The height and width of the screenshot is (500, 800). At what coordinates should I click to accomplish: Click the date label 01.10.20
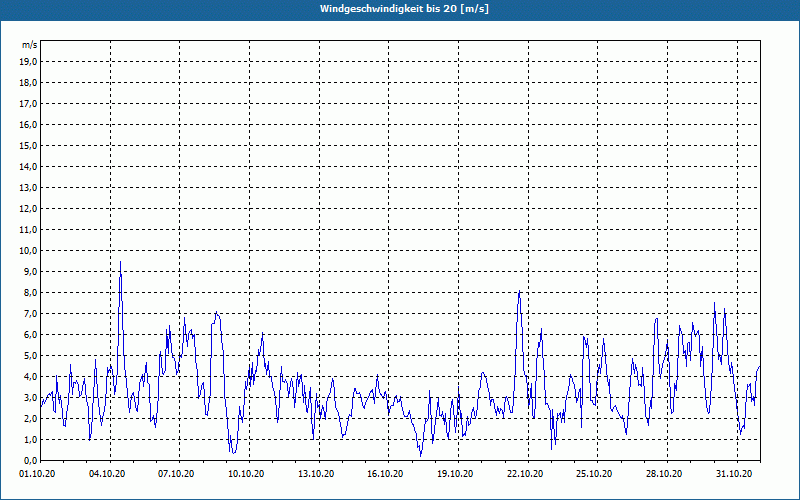coord(37,474)
